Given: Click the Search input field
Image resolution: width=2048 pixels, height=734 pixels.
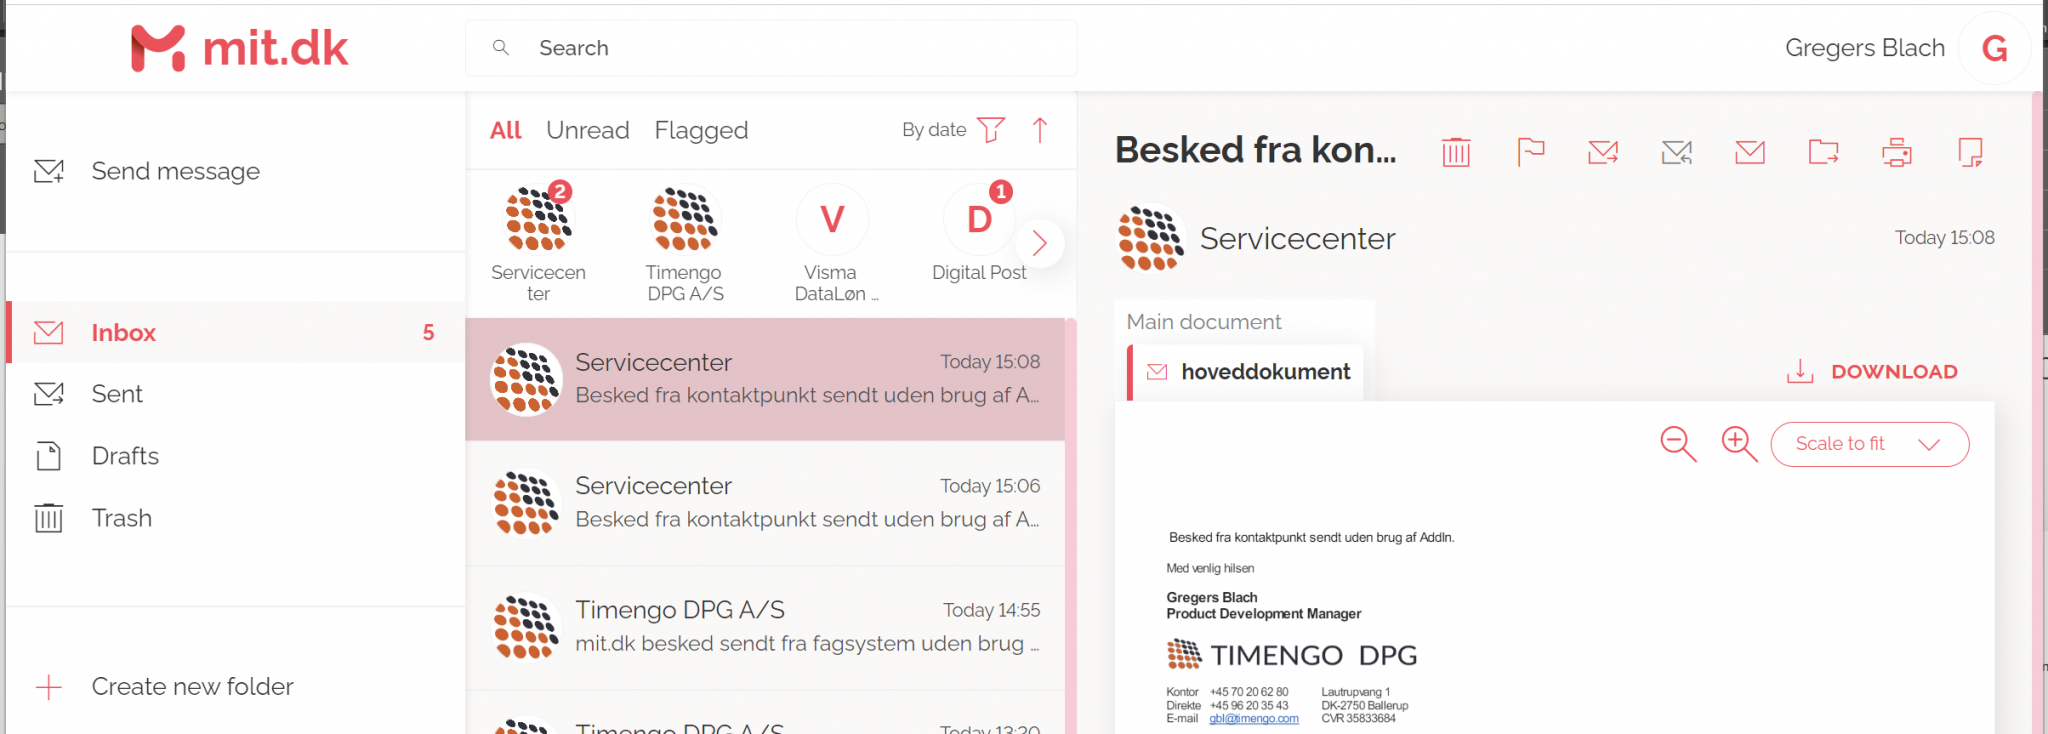Looking at the screenshot, I should (770, 48).
